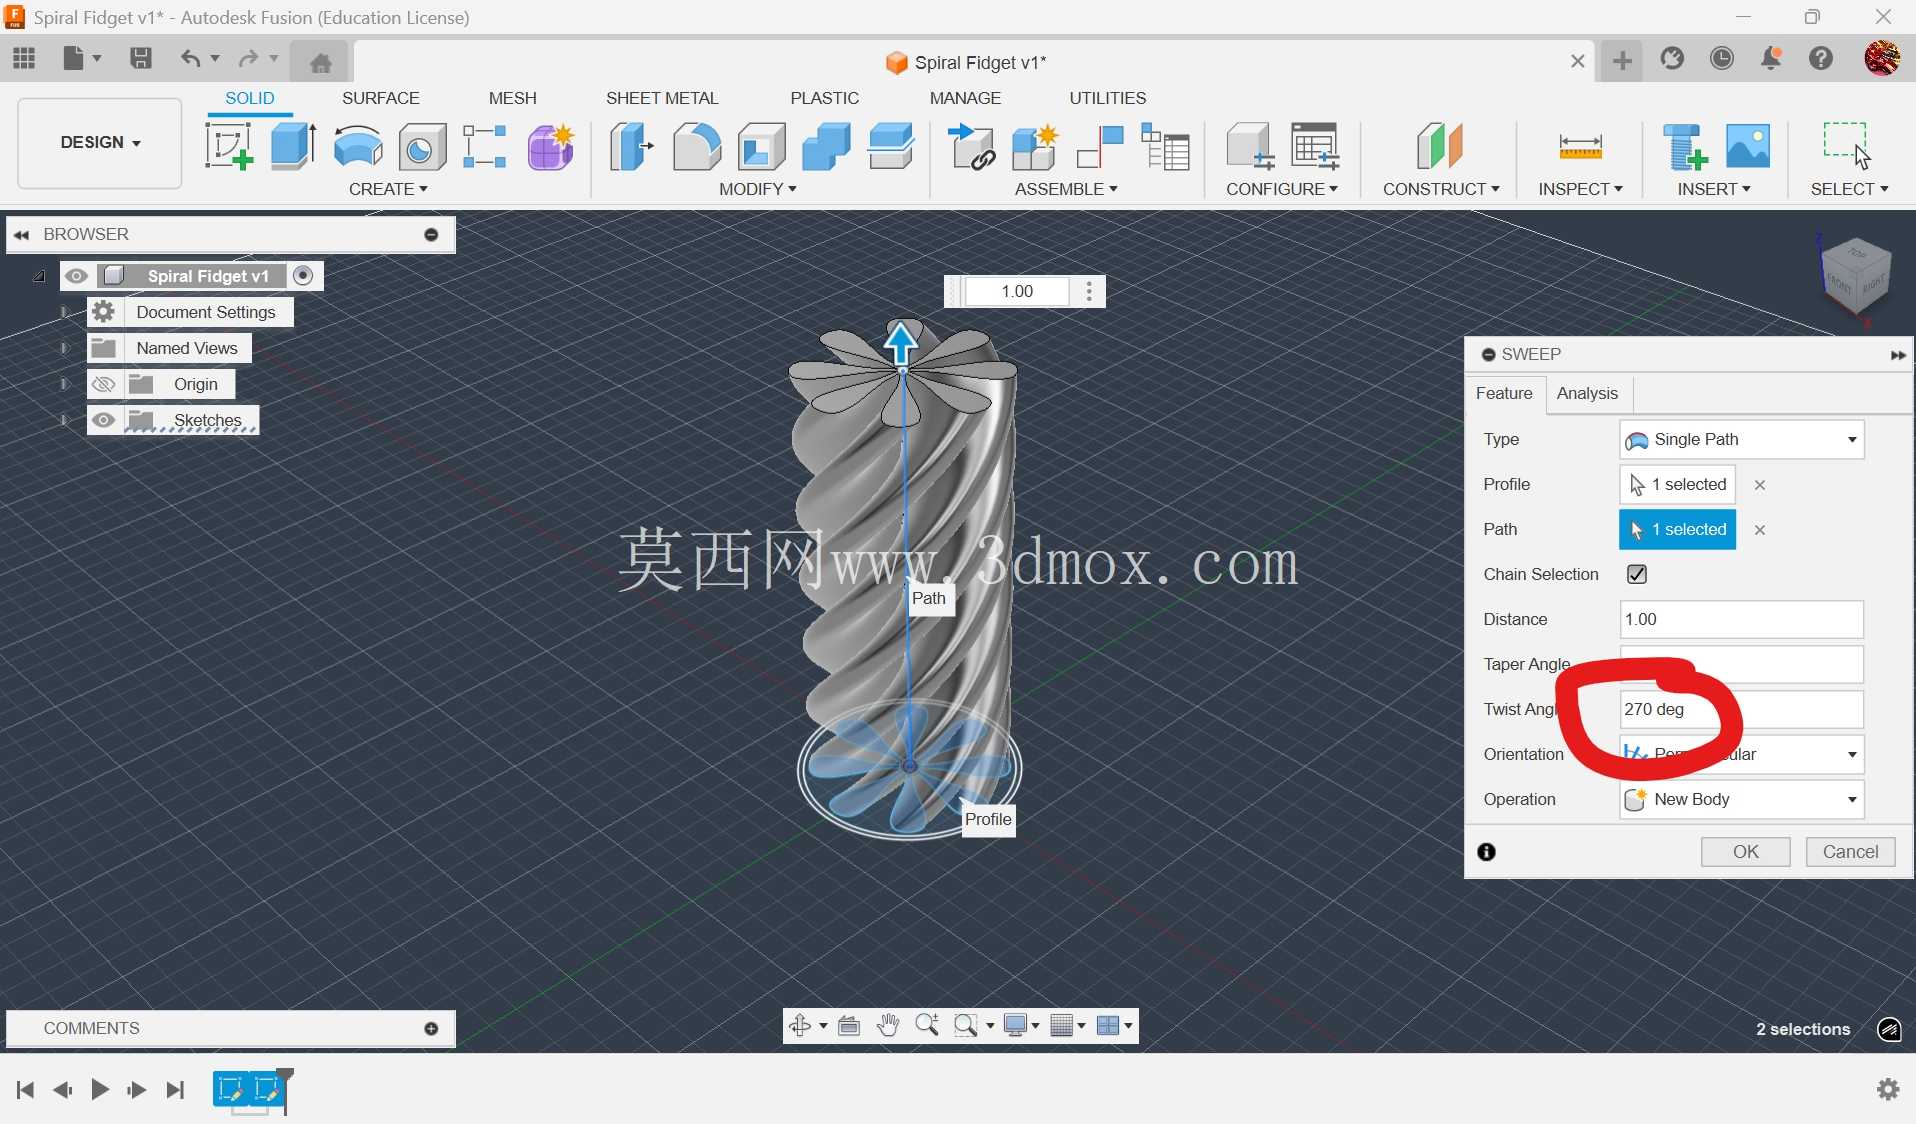Screen dimensions: 1916x1124
Task: Cancel the Sweep dialog
Action: click(x=1850, y=852)
